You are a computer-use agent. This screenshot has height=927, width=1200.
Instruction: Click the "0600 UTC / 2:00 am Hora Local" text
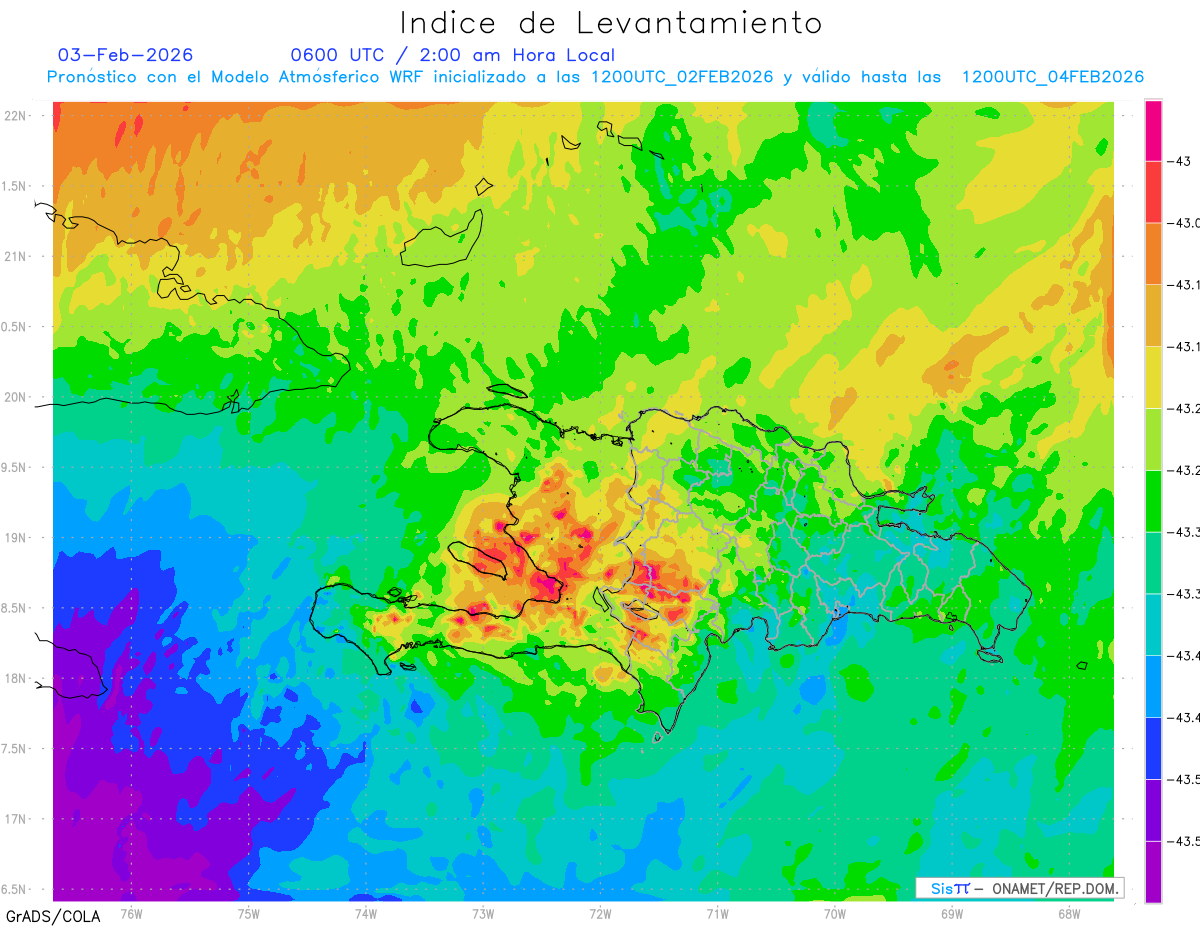(453, 56)
